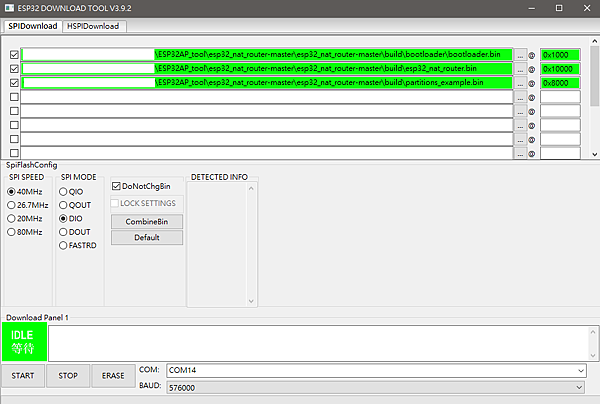This screenshot has width=600, height=404.
Task: Open browse button for bootloader.bin row
Action: click(x=520, y=55)
